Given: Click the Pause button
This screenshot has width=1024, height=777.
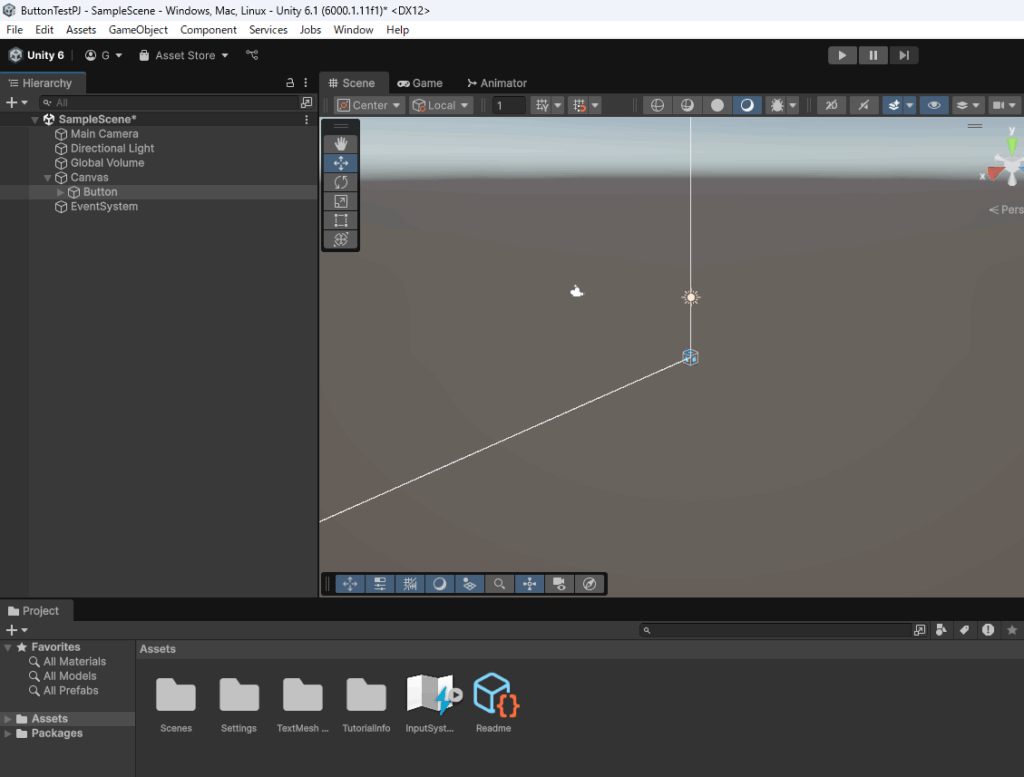Looking at the screenshot, I should (873, 56).
